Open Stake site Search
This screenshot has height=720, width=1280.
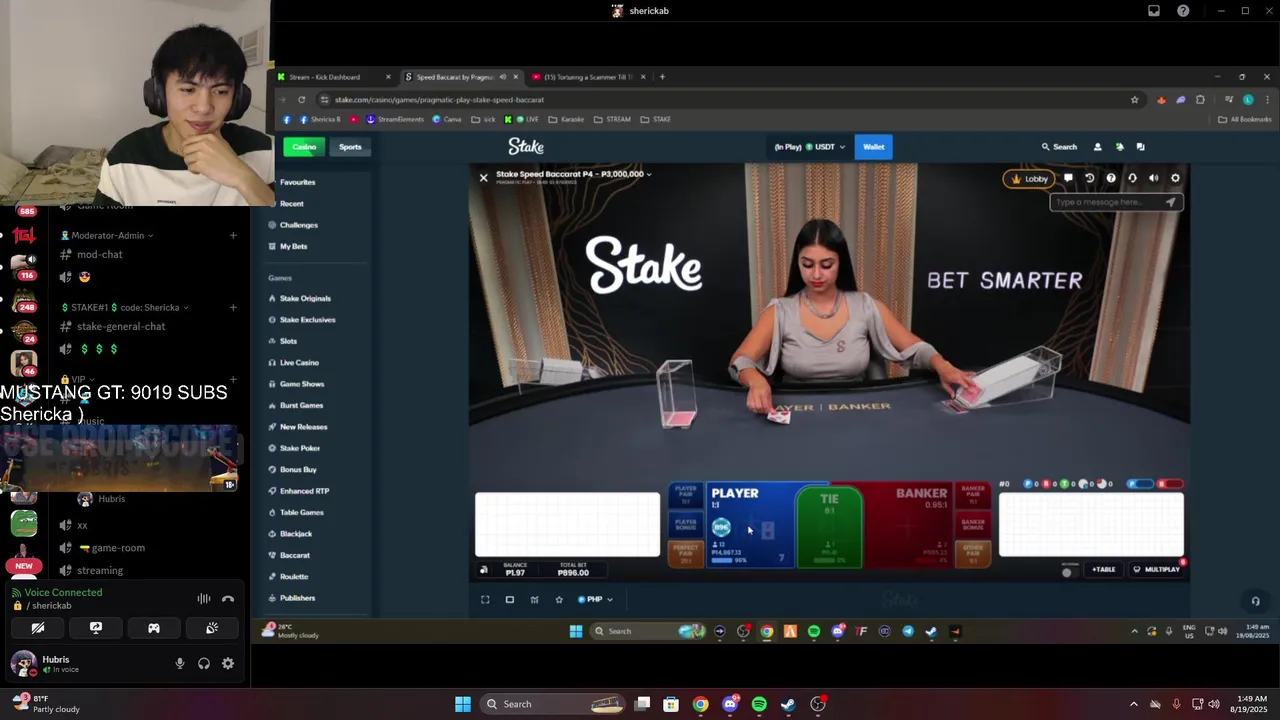pyautogui.click(x=1059, y=147)
